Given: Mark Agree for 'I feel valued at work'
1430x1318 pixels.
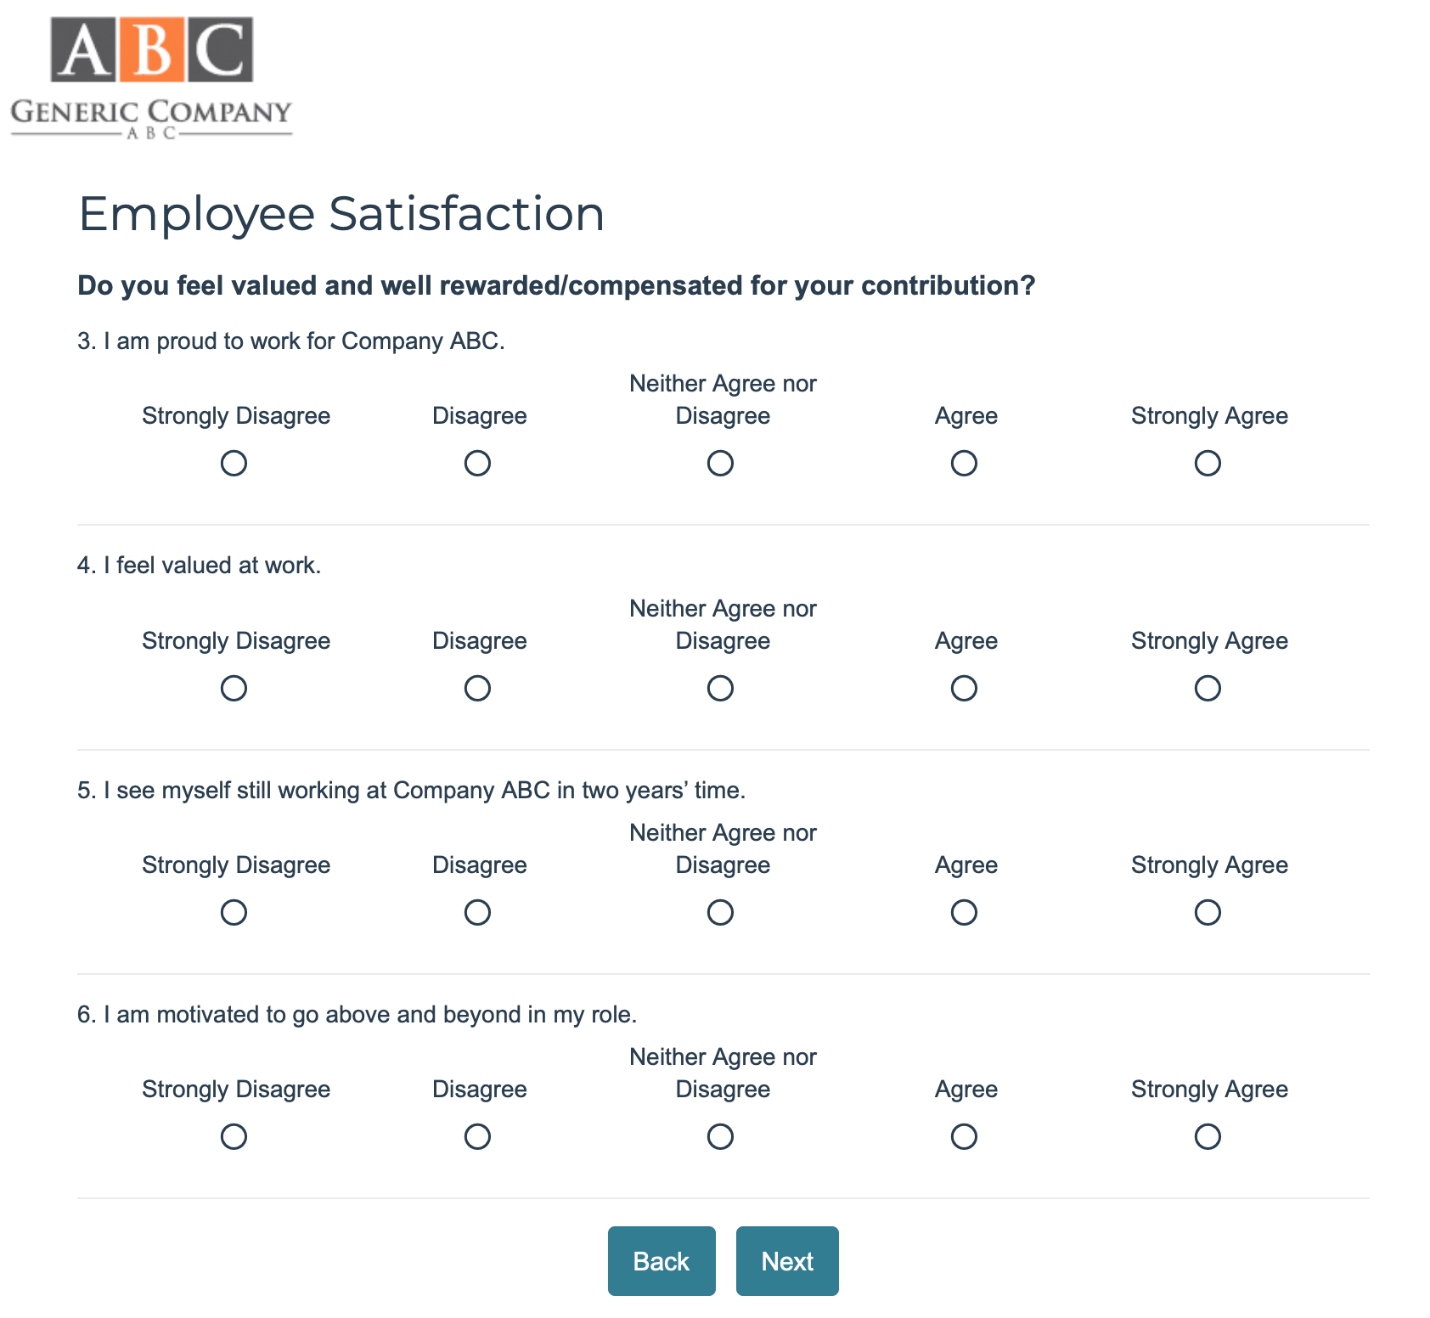Looking at the screenshot, I should click(963, 688).
